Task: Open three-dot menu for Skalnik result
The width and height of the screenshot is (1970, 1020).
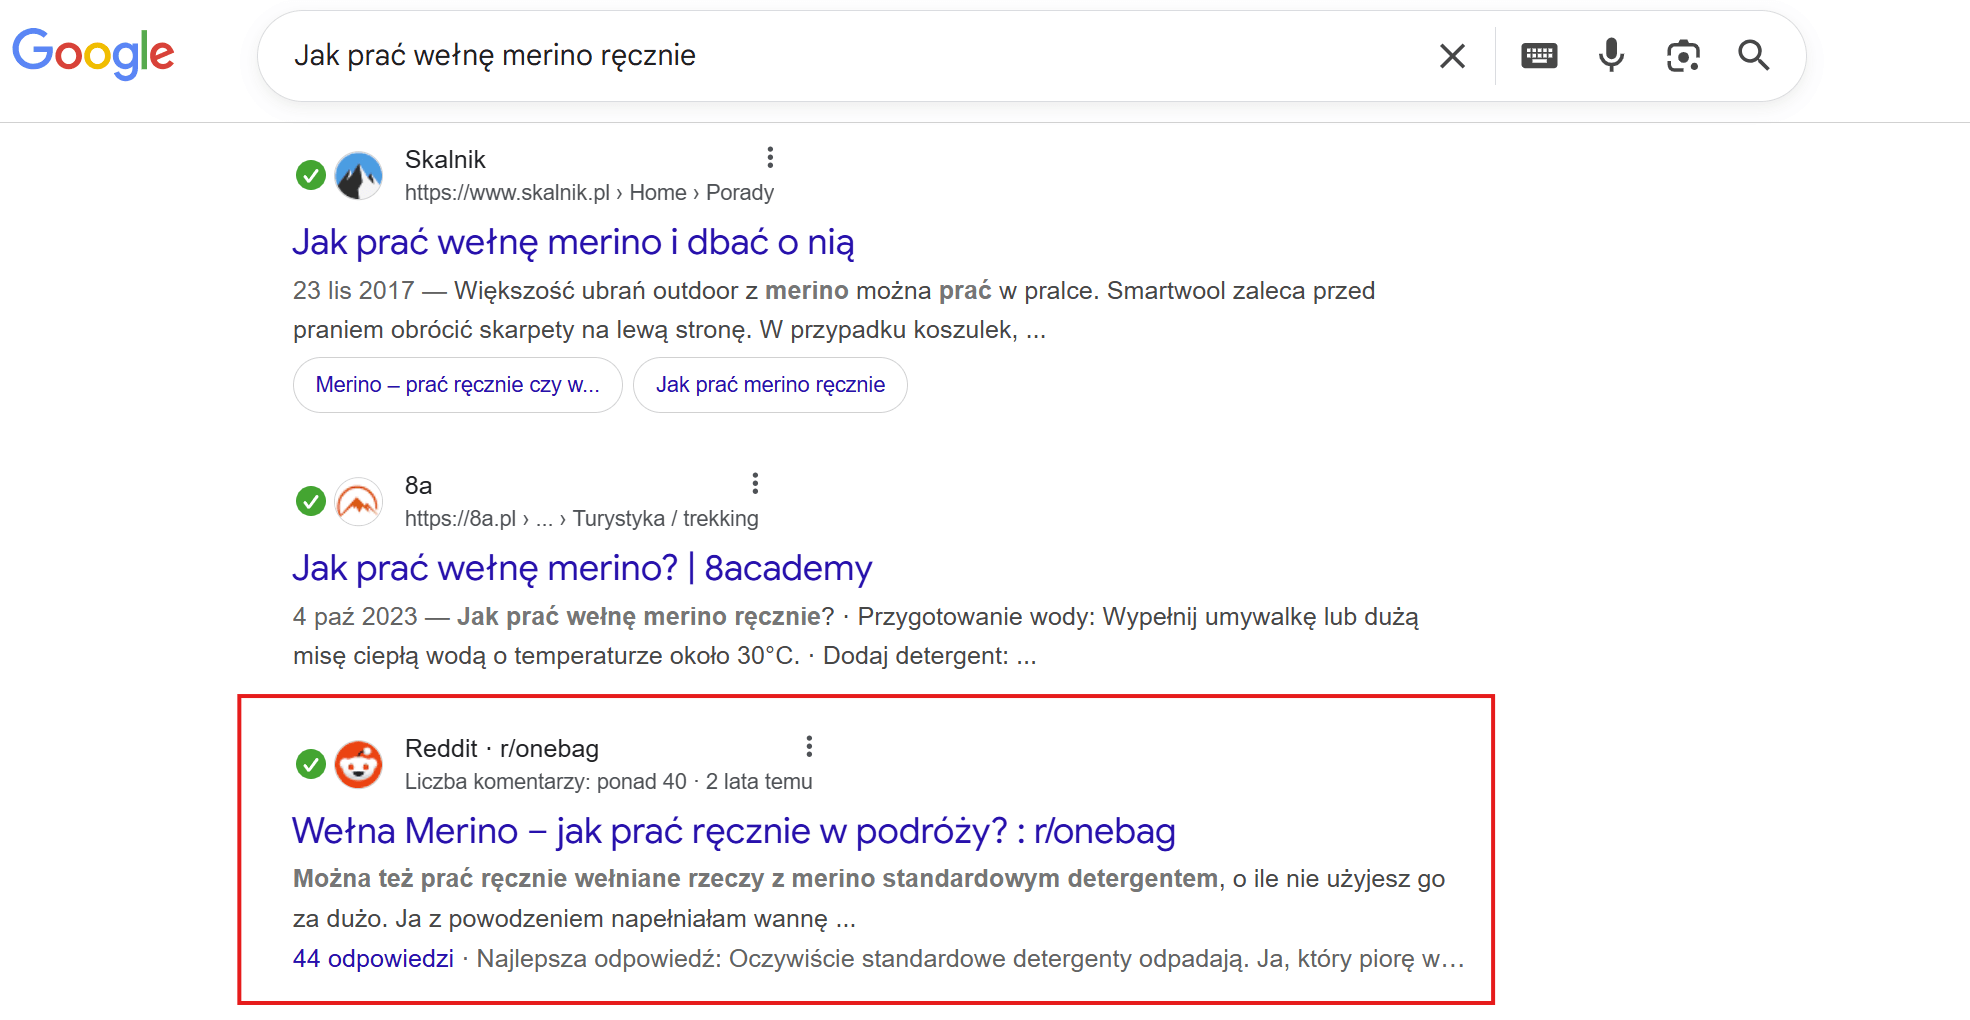Action: (769, 158)
